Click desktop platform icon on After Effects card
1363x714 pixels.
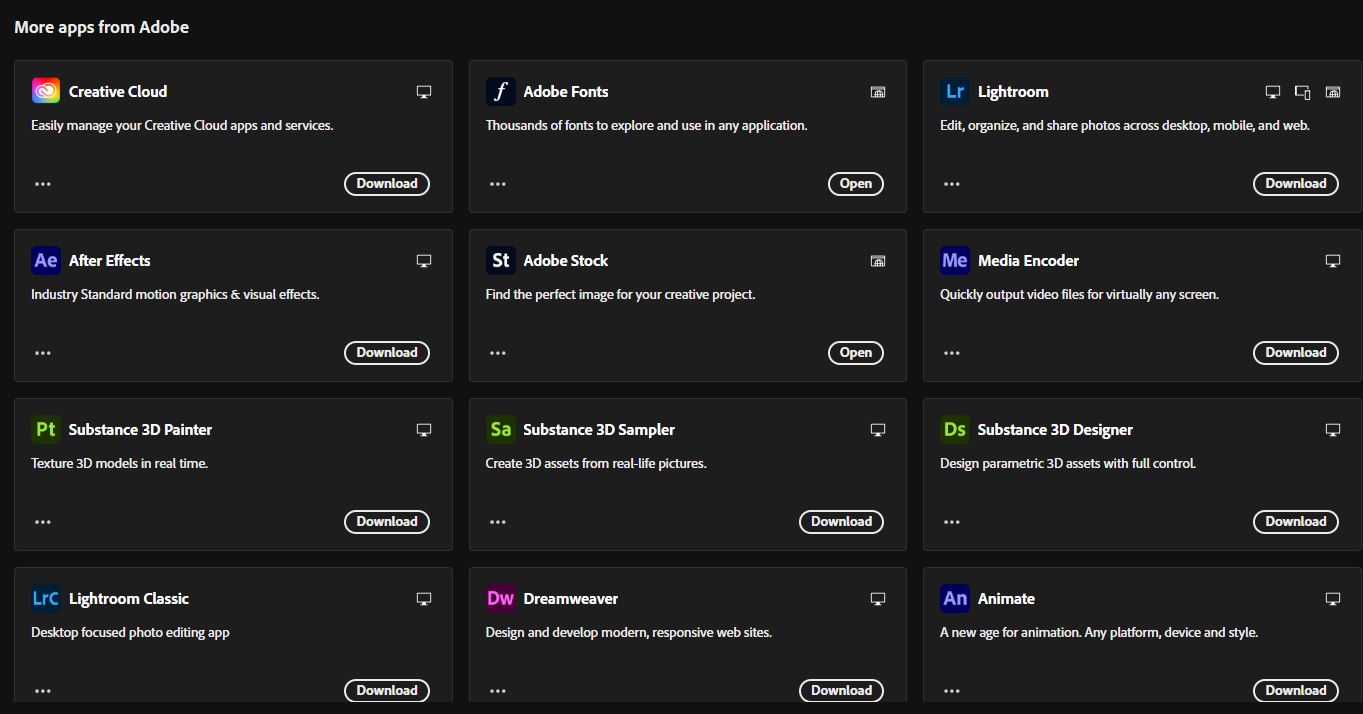(424, 261)
